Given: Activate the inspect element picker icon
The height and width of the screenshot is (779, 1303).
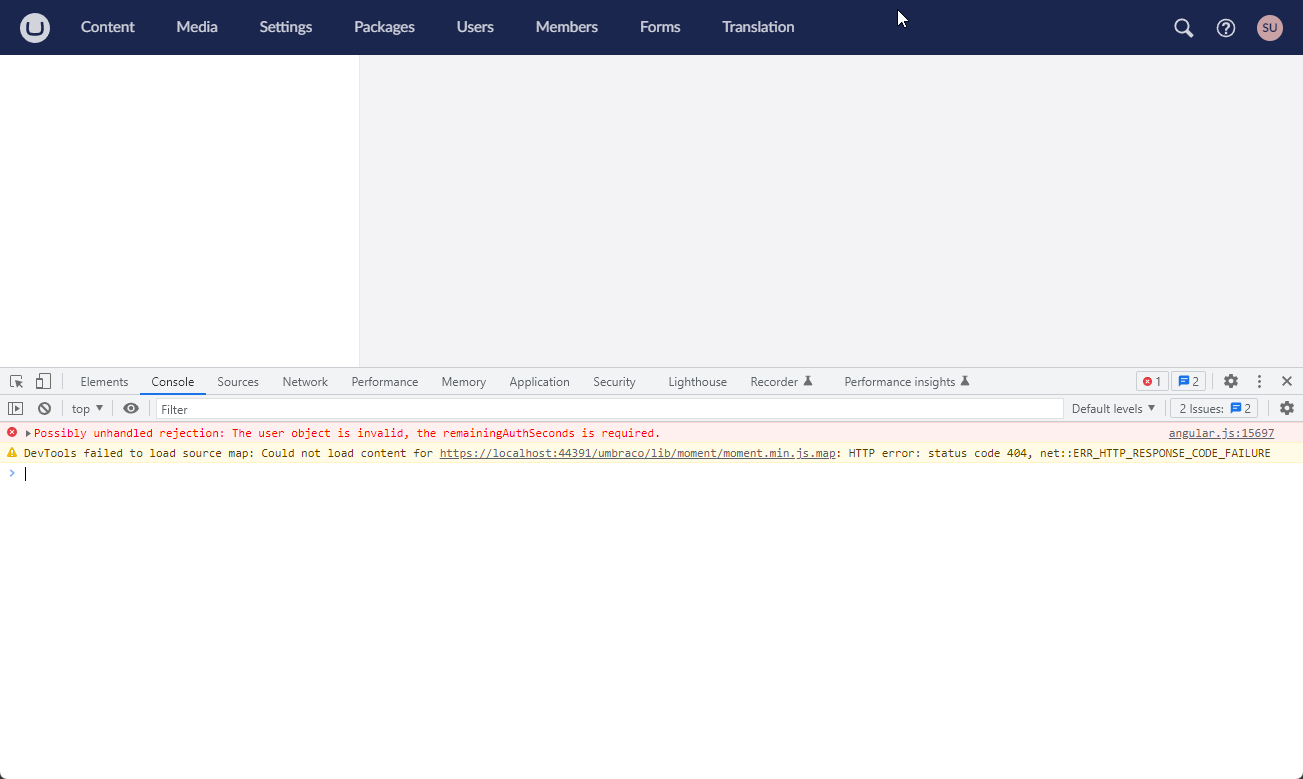Looking at the screenshot, I should [17, 382].
